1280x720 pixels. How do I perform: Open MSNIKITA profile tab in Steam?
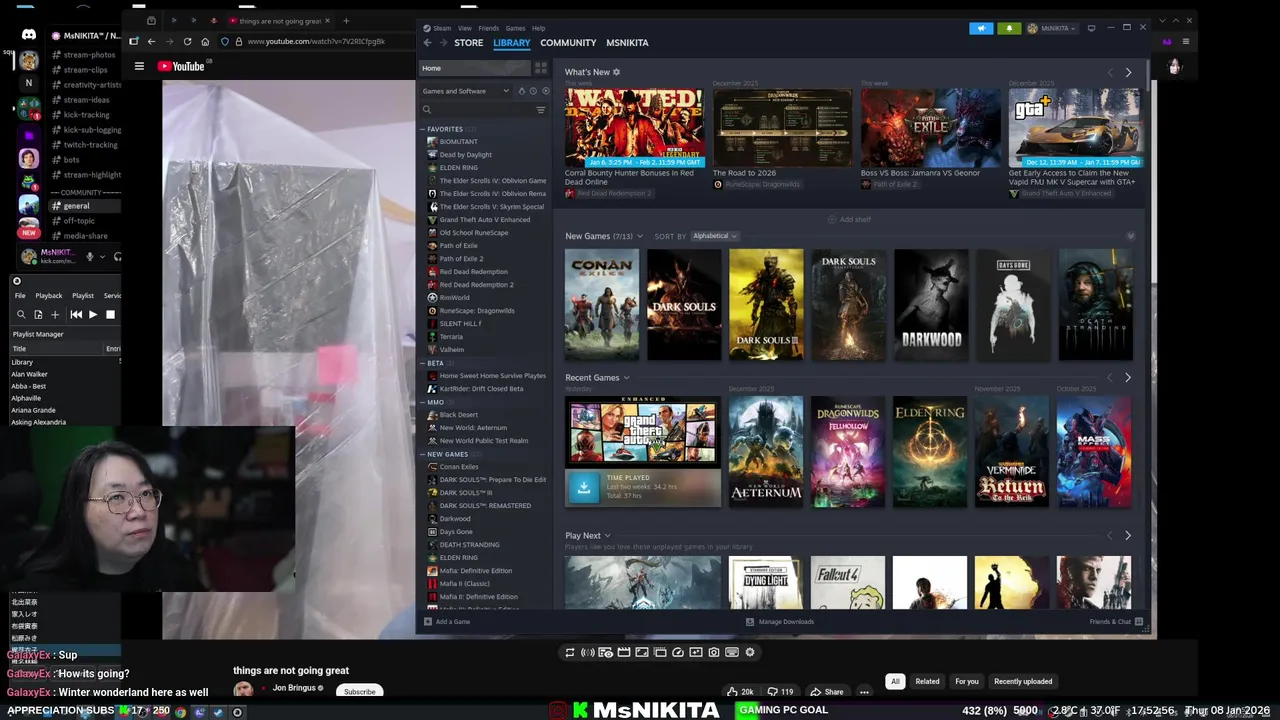[627, 43]
